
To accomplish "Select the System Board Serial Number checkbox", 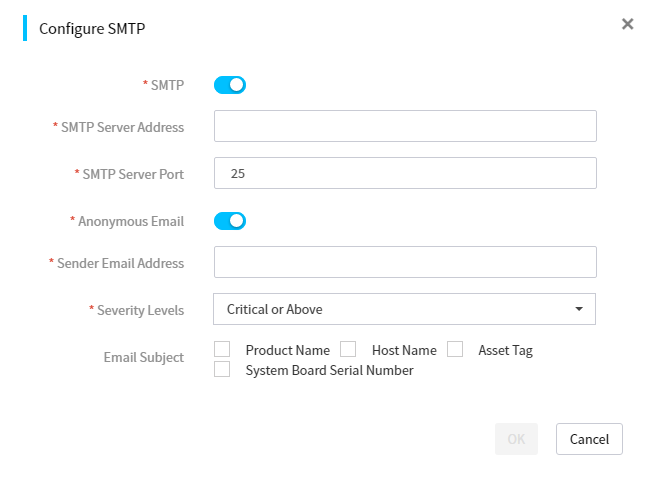I will [x=222, y=369].
